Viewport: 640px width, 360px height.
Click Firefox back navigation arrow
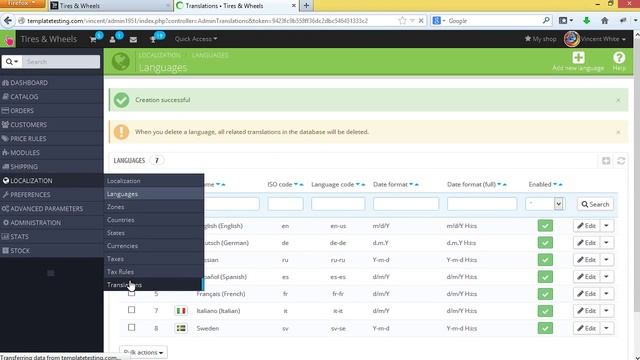(8, 20)
